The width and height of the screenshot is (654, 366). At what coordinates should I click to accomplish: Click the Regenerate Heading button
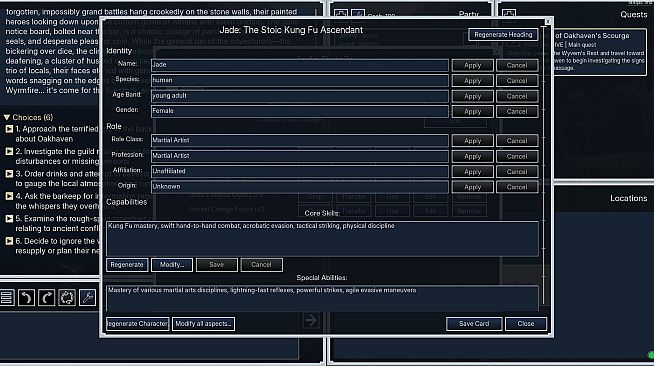point(503,35)
